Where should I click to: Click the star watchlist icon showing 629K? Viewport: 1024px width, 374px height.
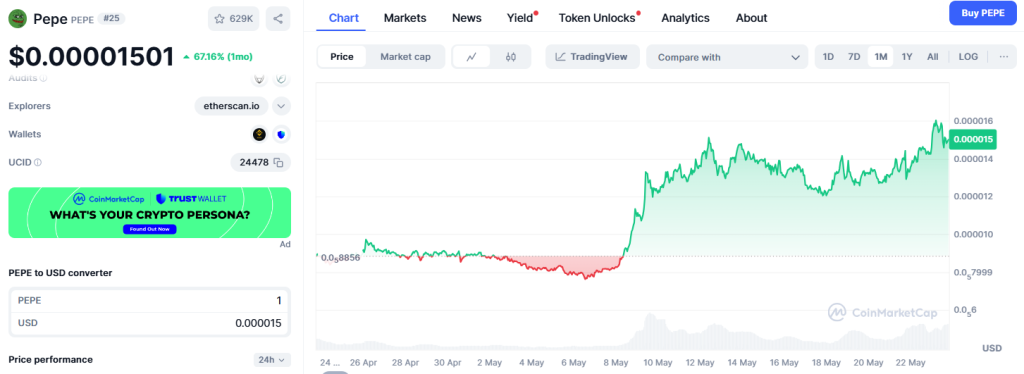pyautogui.click(x=234, y=19)
